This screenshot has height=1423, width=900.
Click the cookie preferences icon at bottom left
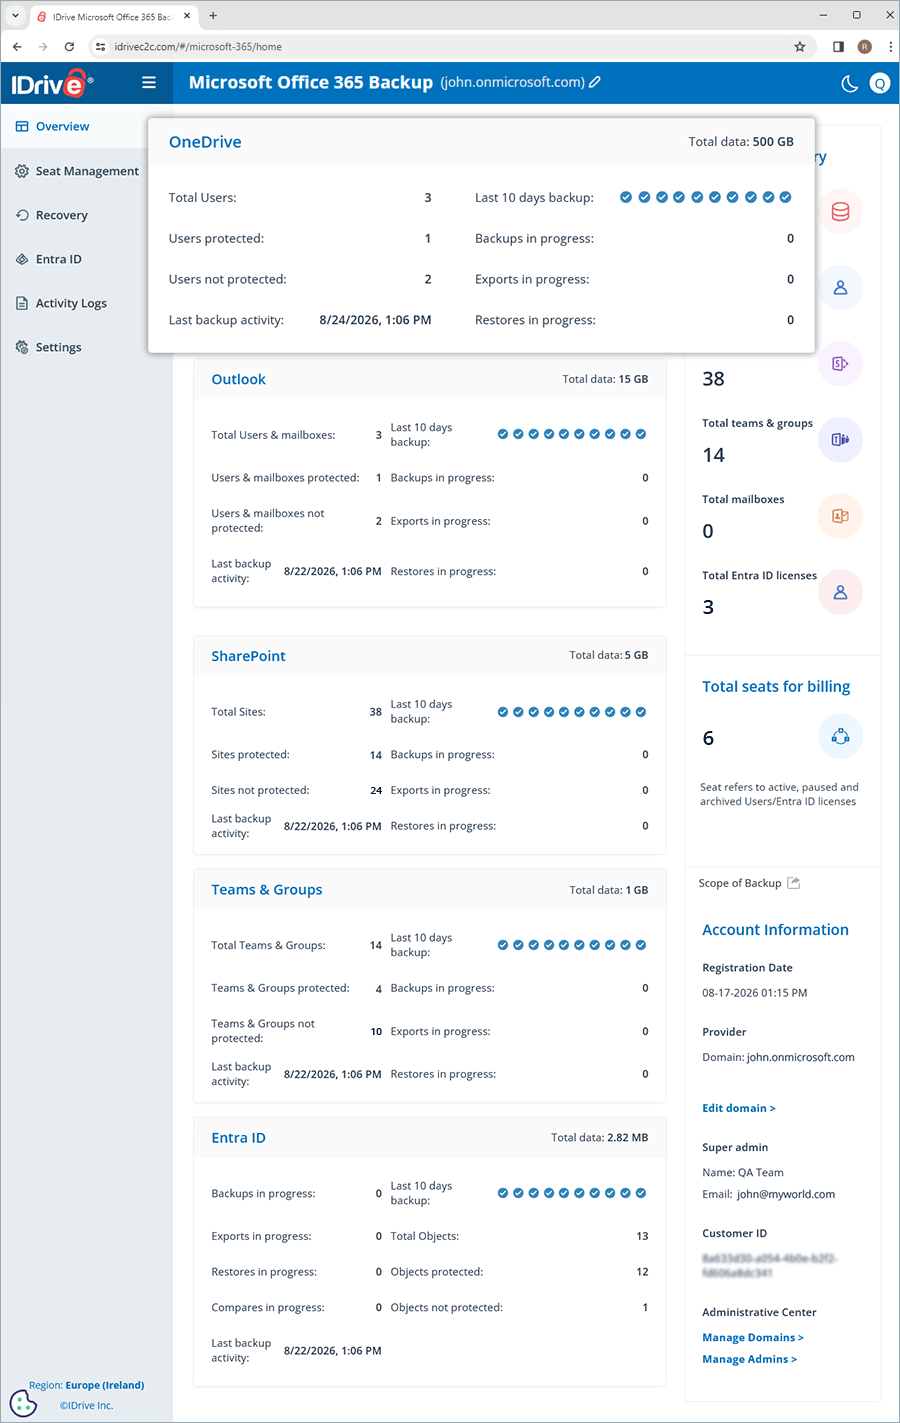pyautogui.click(x=23, y=1402)
